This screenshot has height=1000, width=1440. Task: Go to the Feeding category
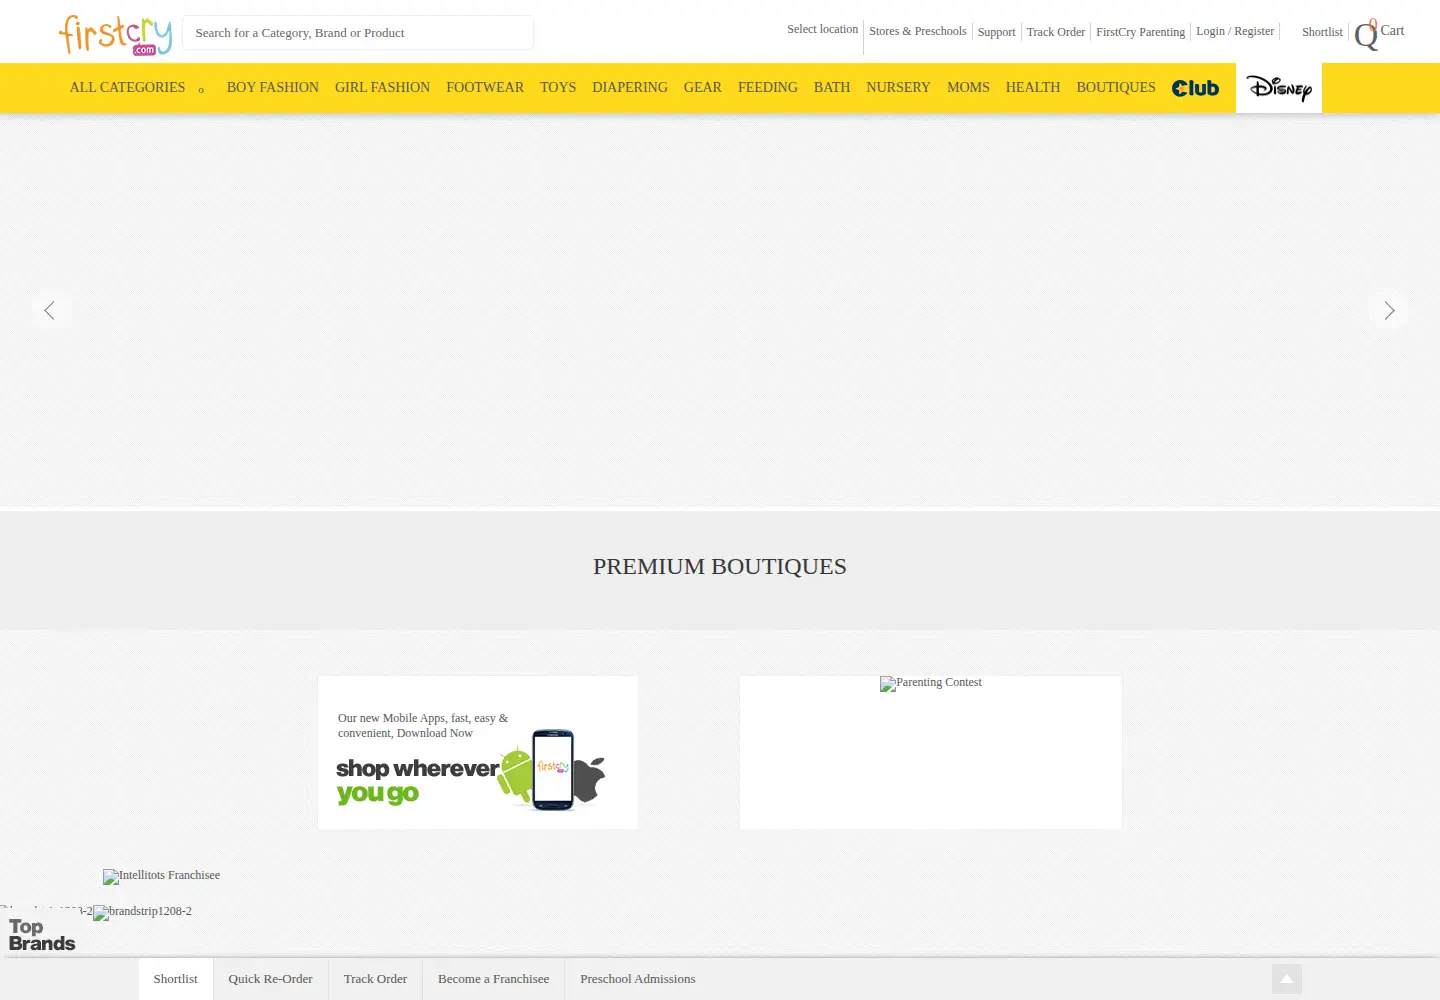(768, 88)
